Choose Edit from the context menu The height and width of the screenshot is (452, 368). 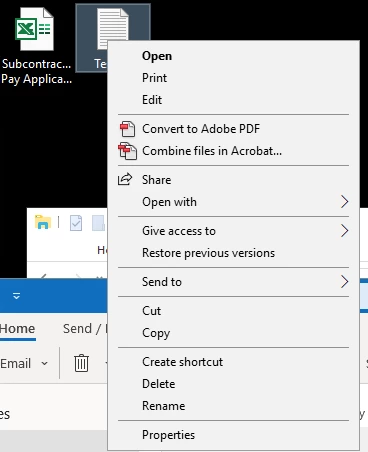point(233,100)
